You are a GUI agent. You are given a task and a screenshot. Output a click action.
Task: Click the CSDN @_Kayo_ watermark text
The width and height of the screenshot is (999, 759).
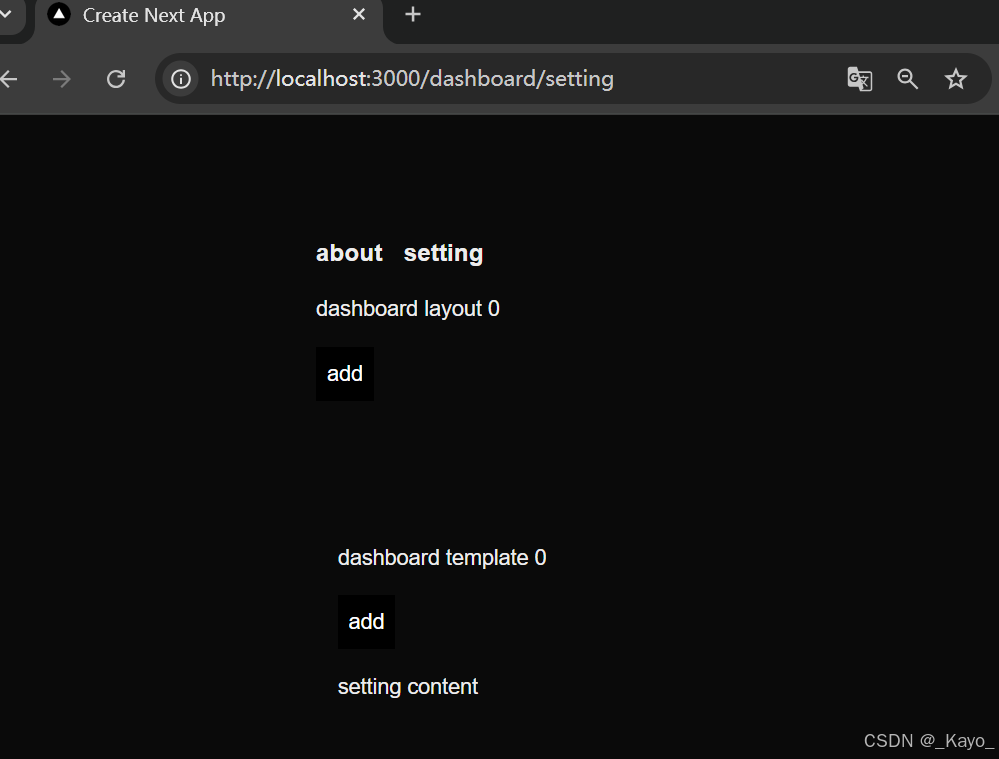coord(926,740)
